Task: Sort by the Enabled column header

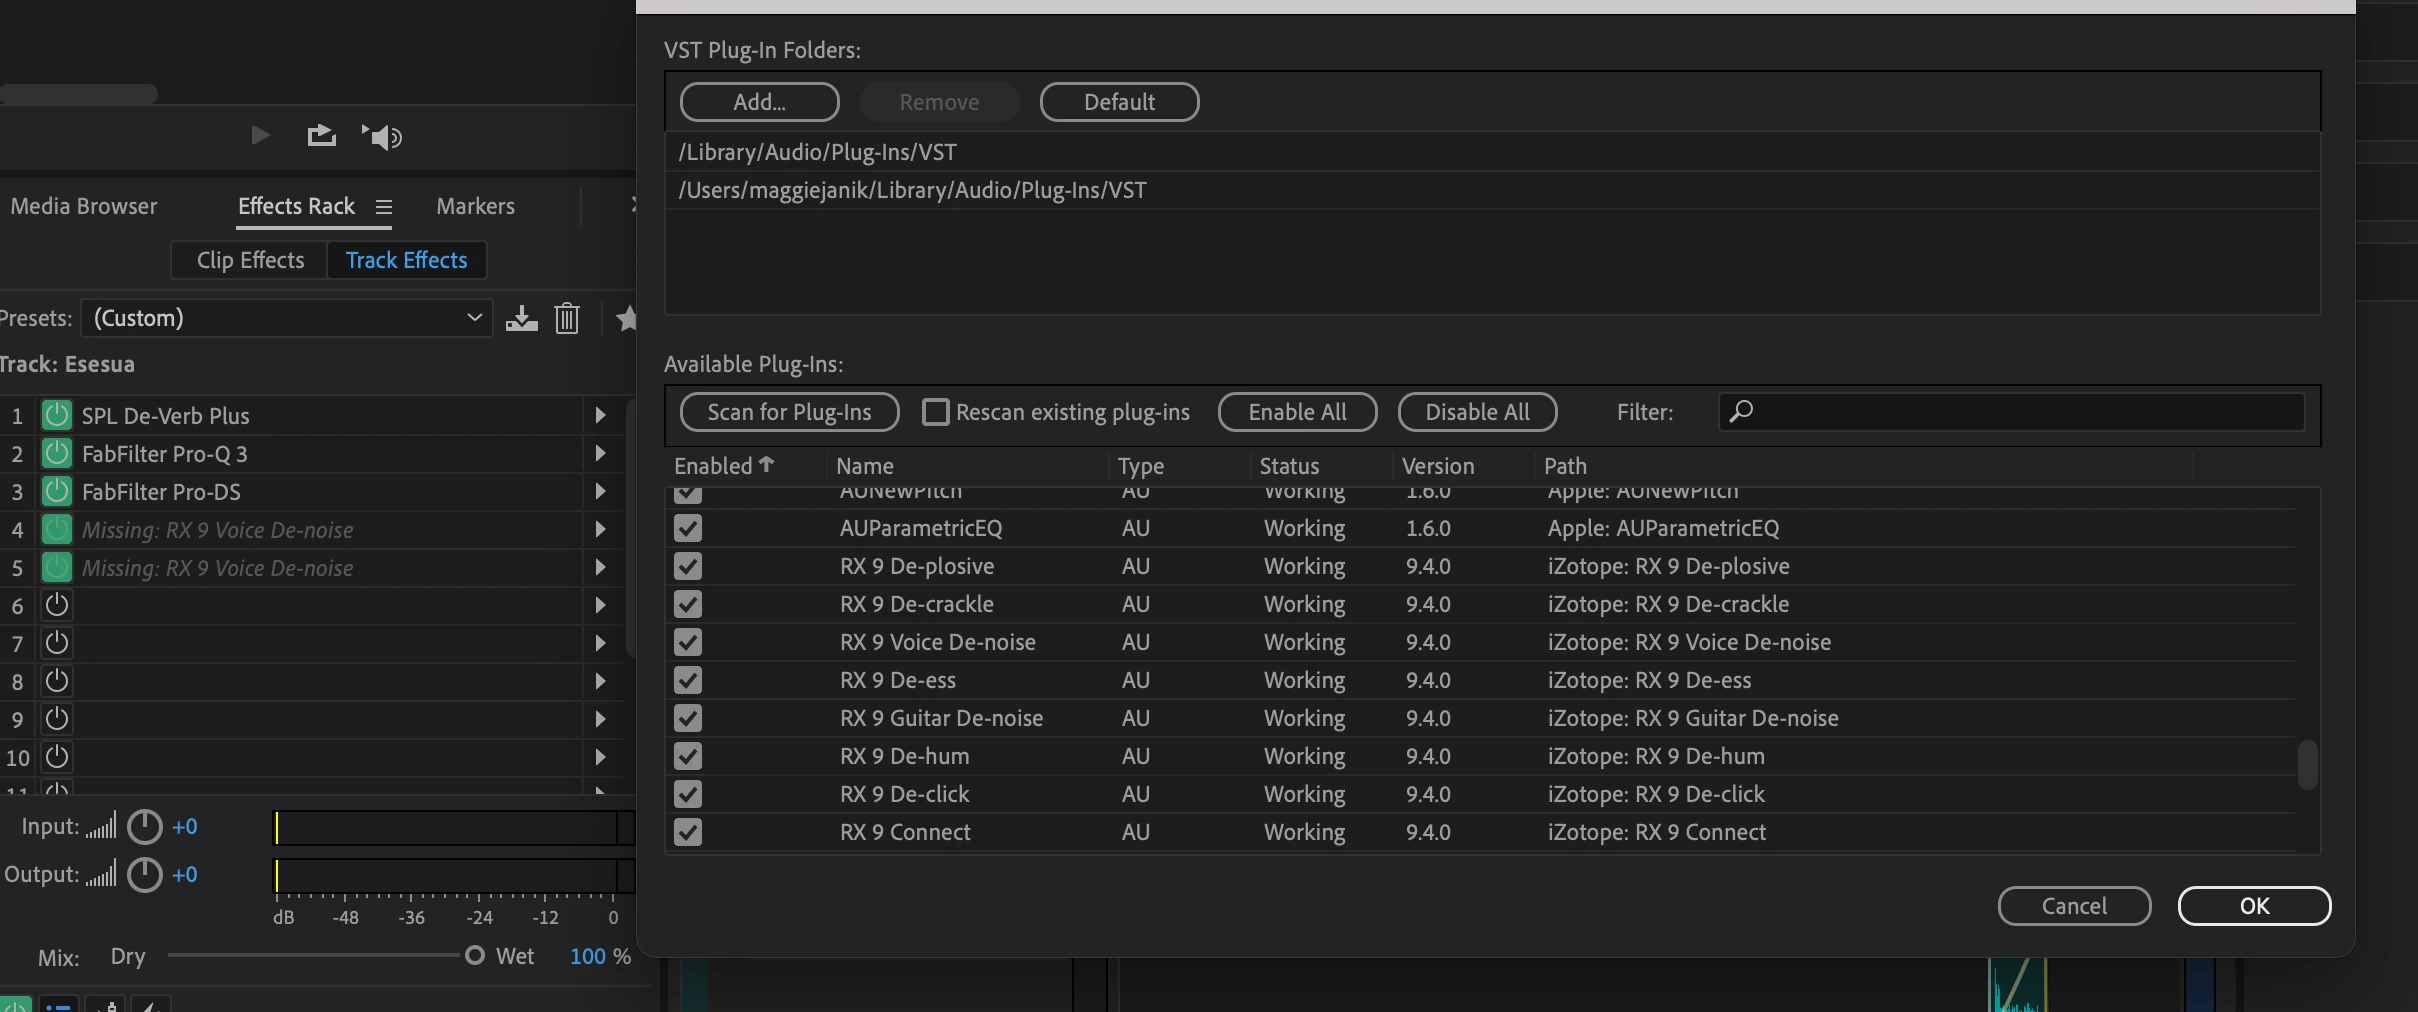Action: click(724, 466)
